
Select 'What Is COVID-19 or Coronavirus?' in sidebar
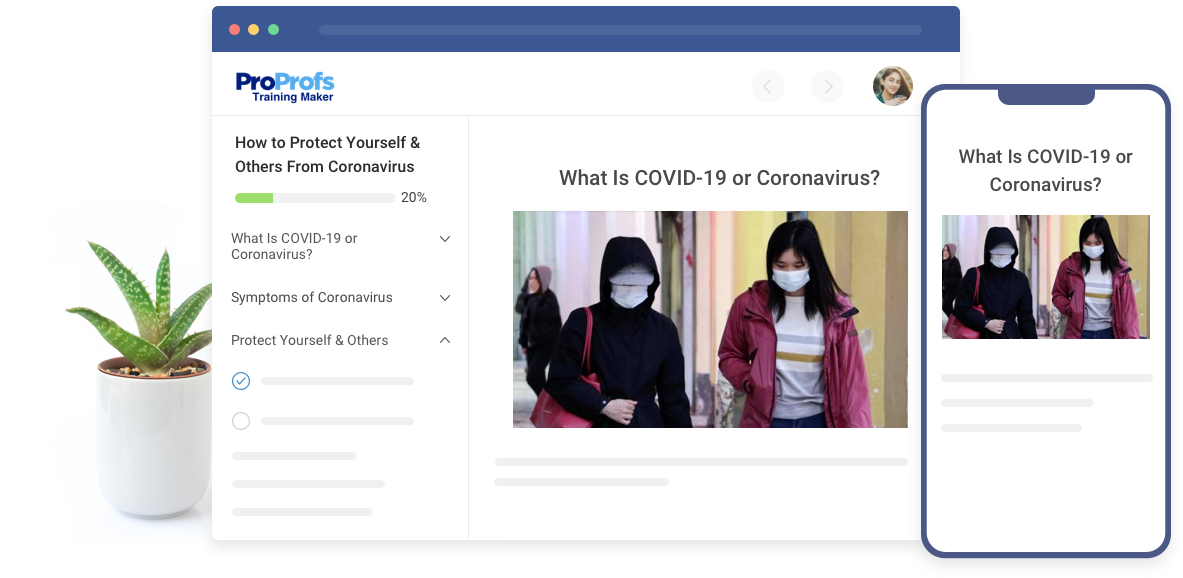click(294, 246)
